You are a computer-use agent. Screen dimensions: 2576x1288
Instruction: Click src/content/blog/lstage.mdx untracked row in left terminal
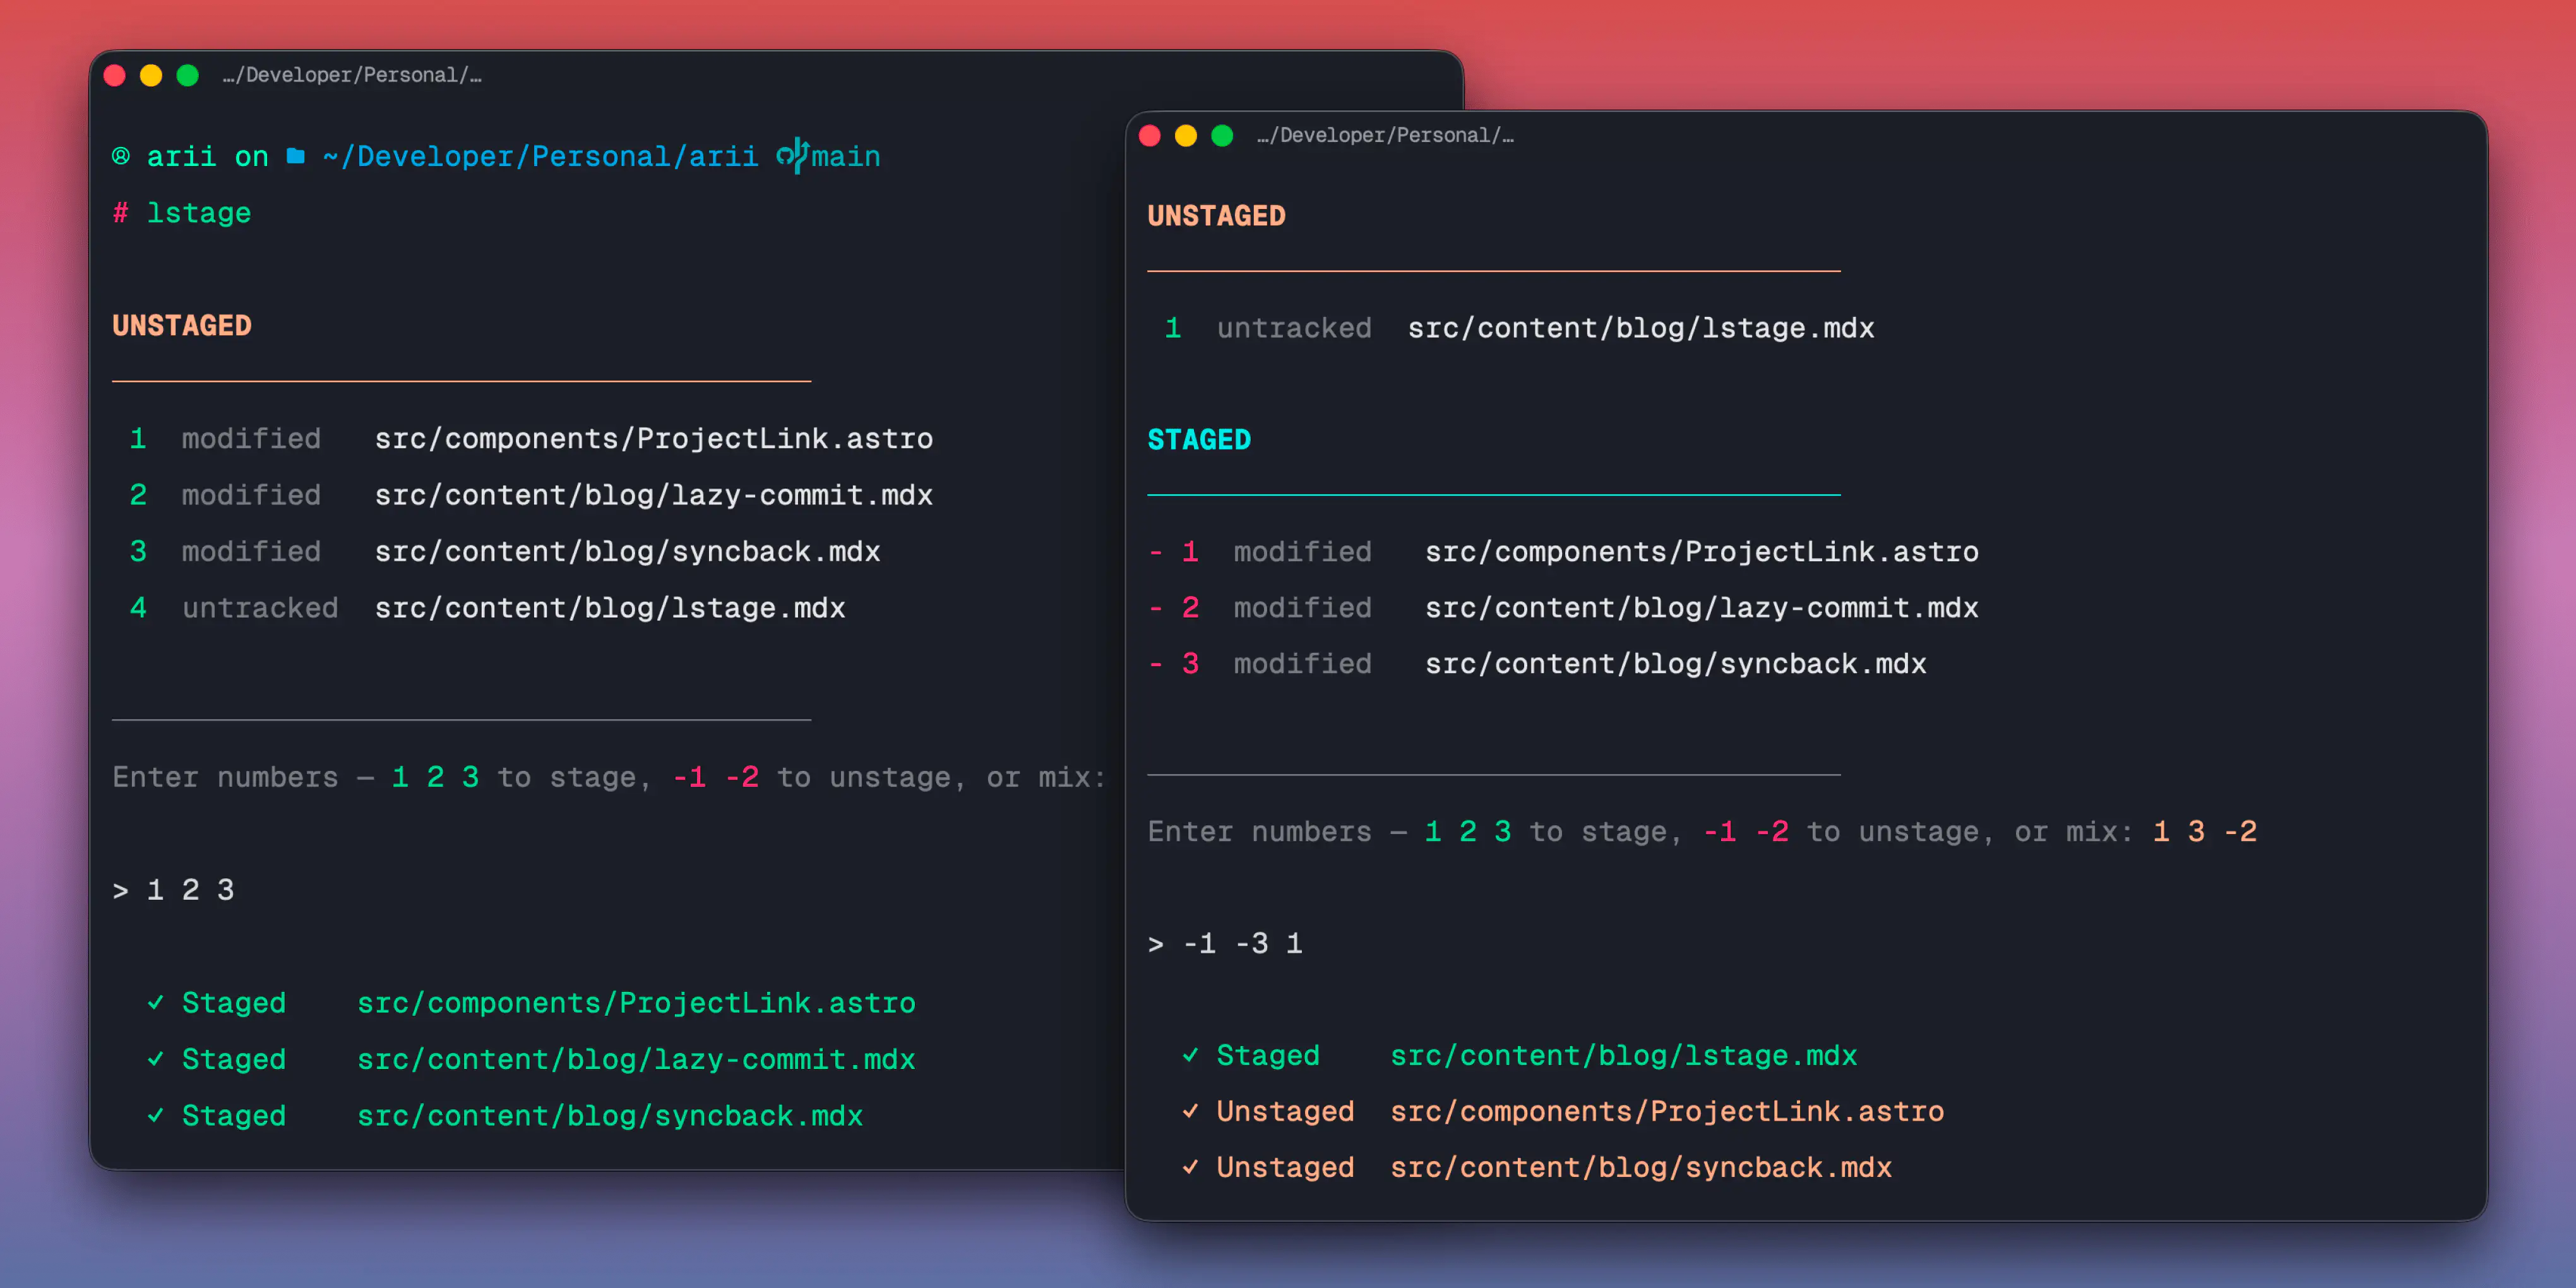click(610, 607)
